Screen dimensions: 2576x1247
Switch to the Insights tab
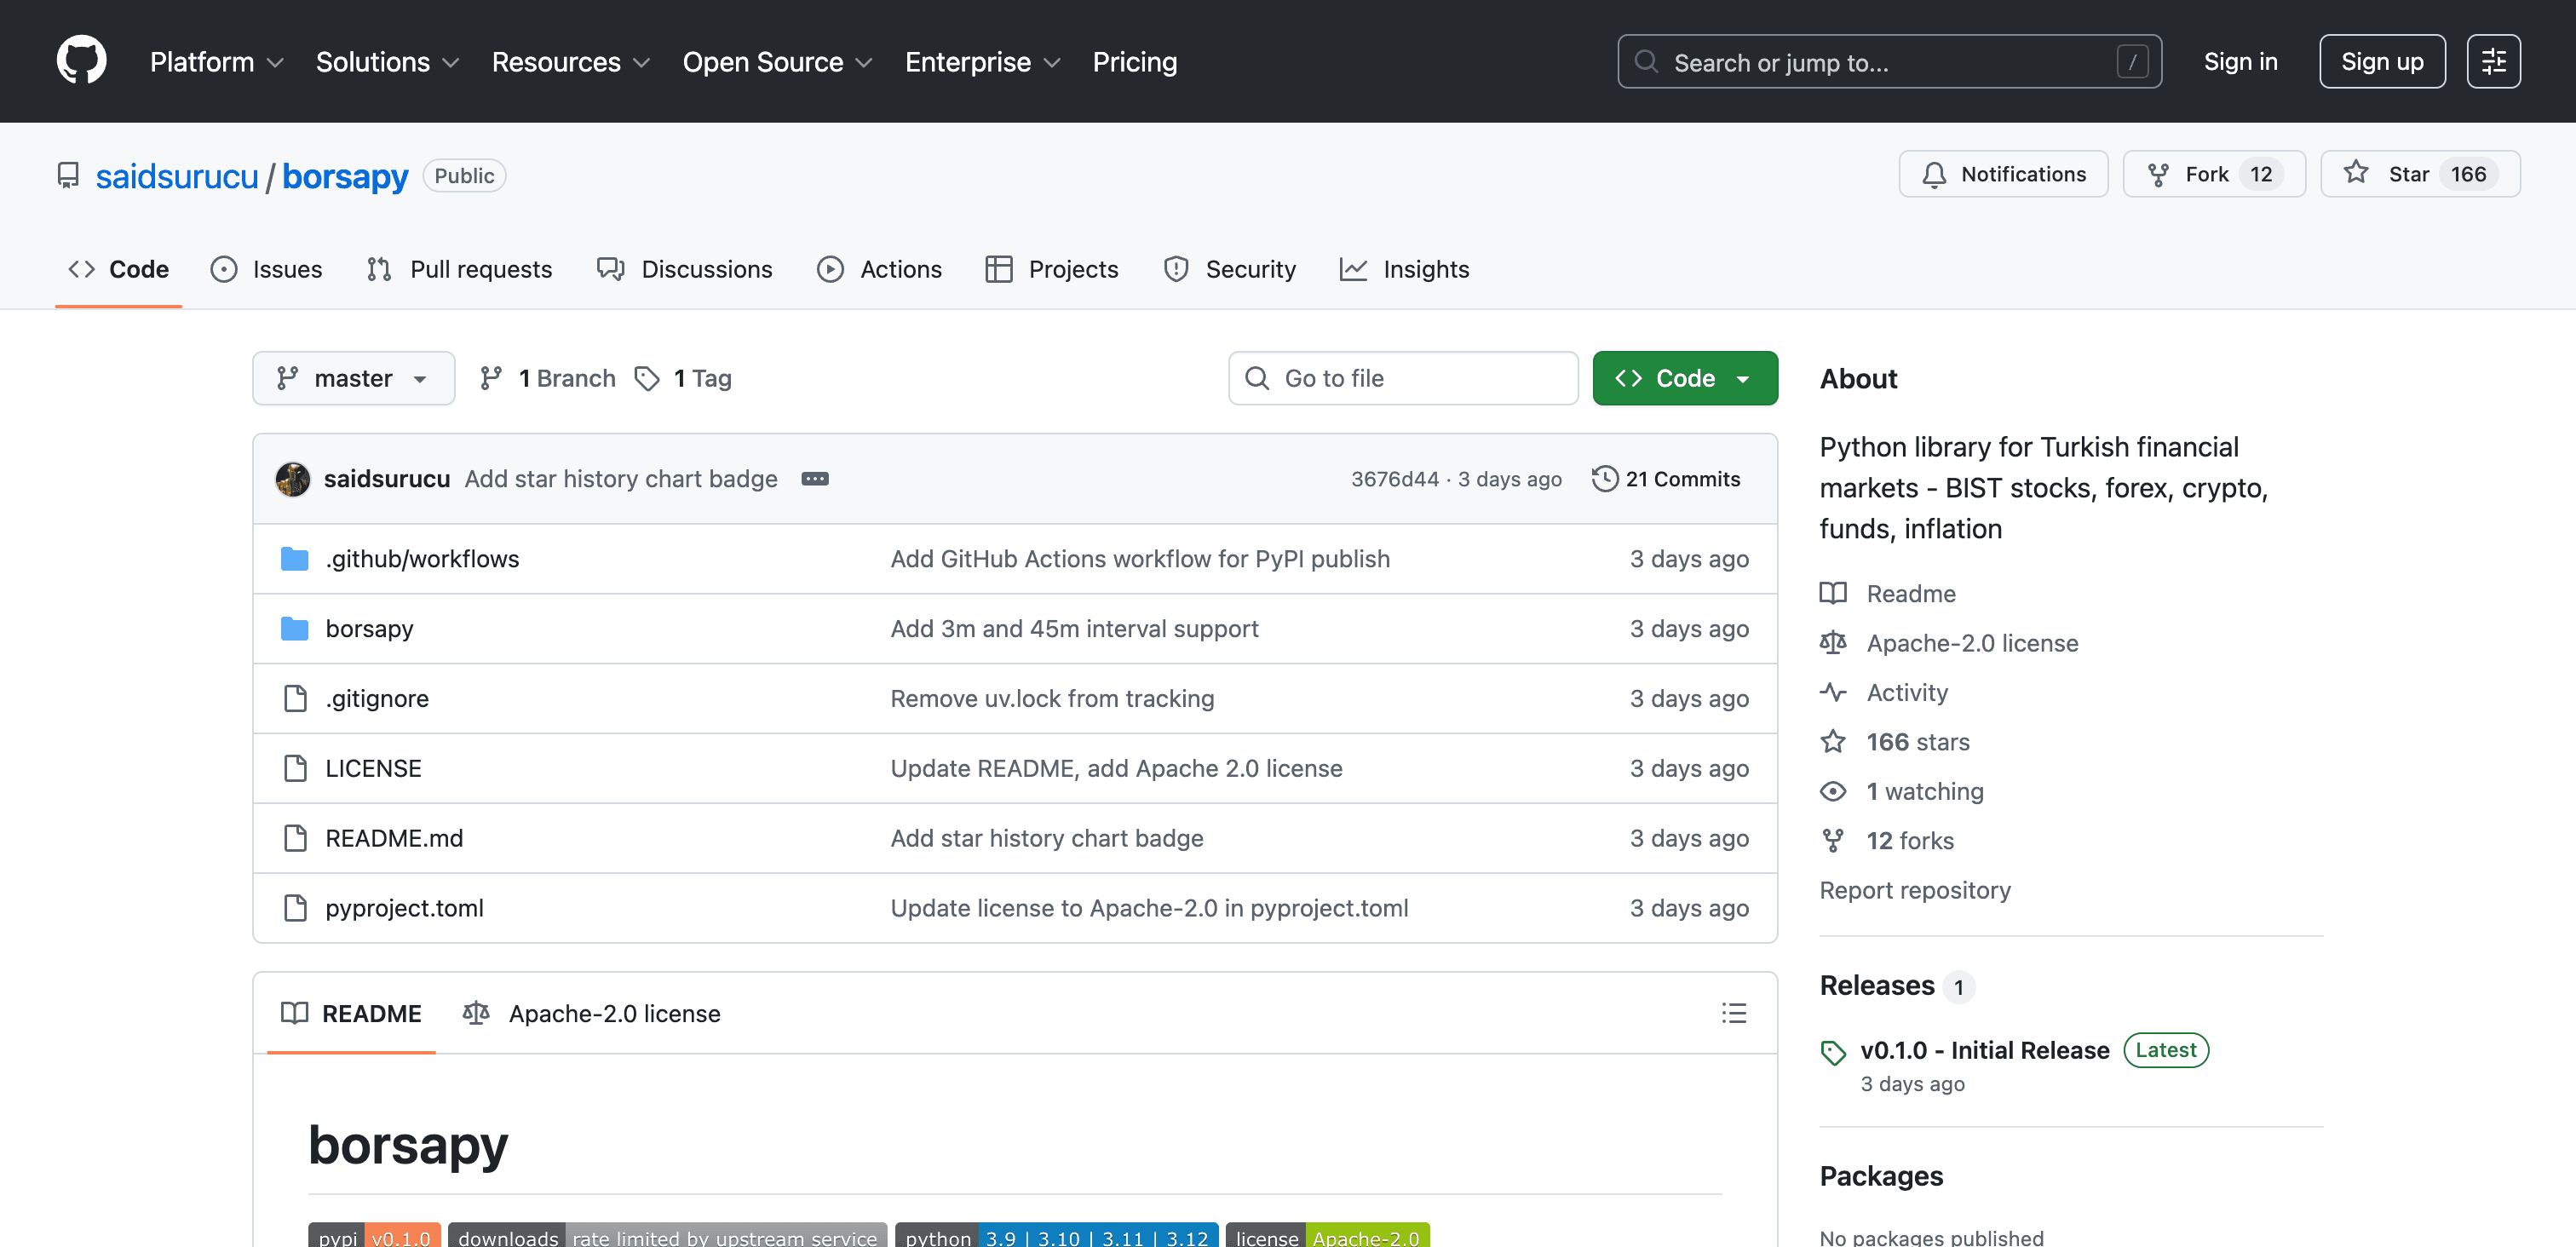1405,269
